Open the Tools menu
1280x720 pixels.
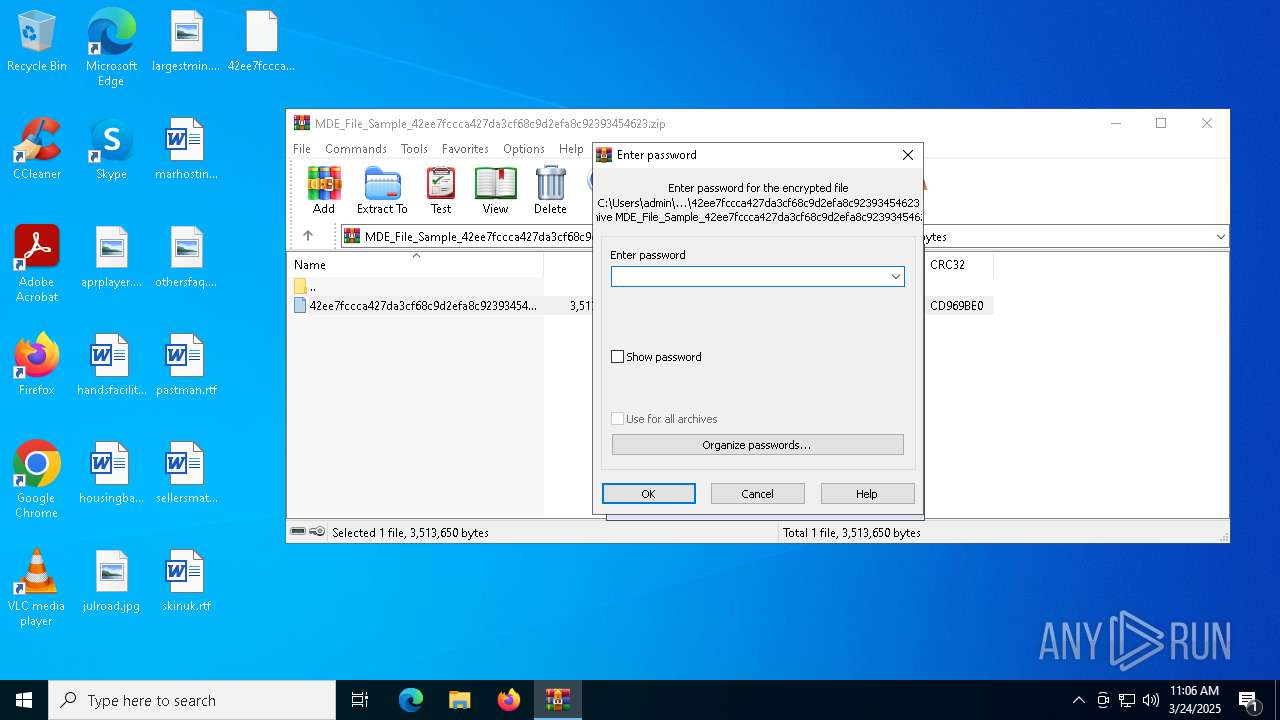point(414,149)
